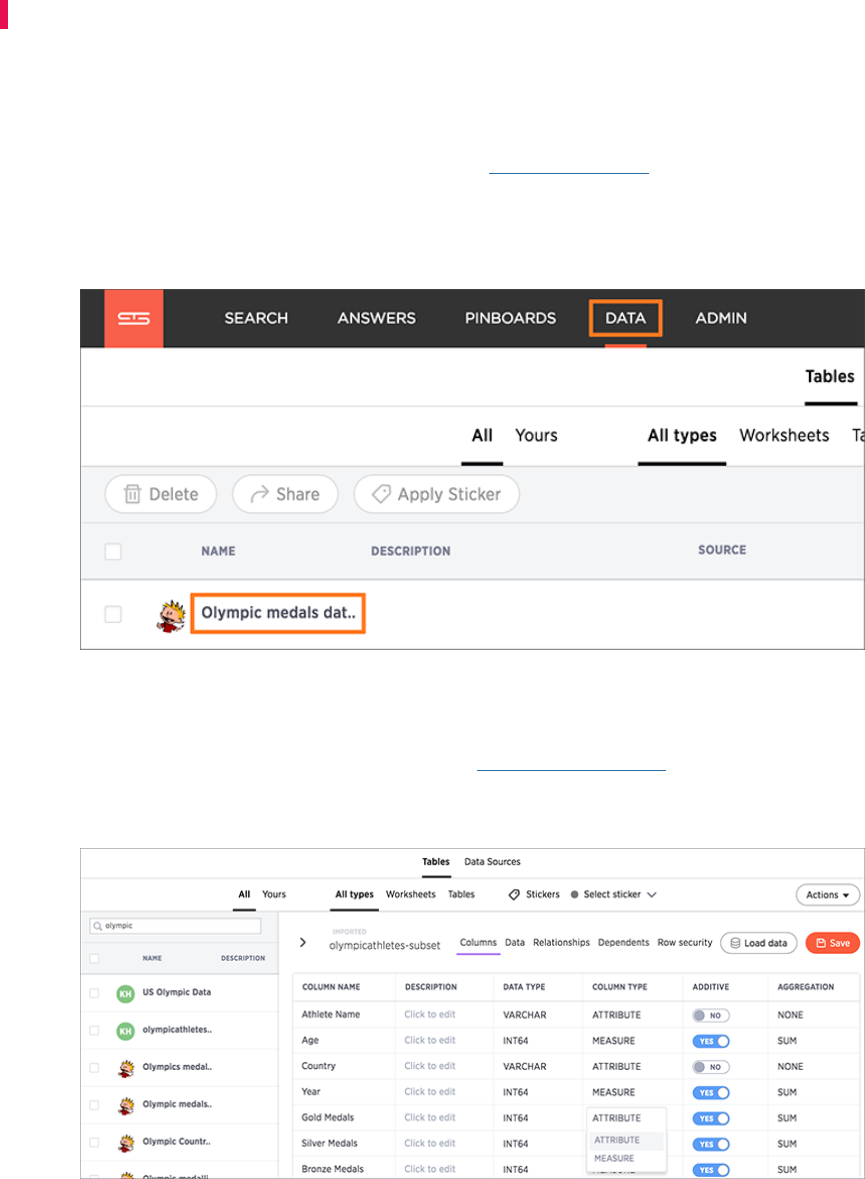Click the KH avatar next to olympicathletes..
The image size is (865, 1179).
point(126,1031)
